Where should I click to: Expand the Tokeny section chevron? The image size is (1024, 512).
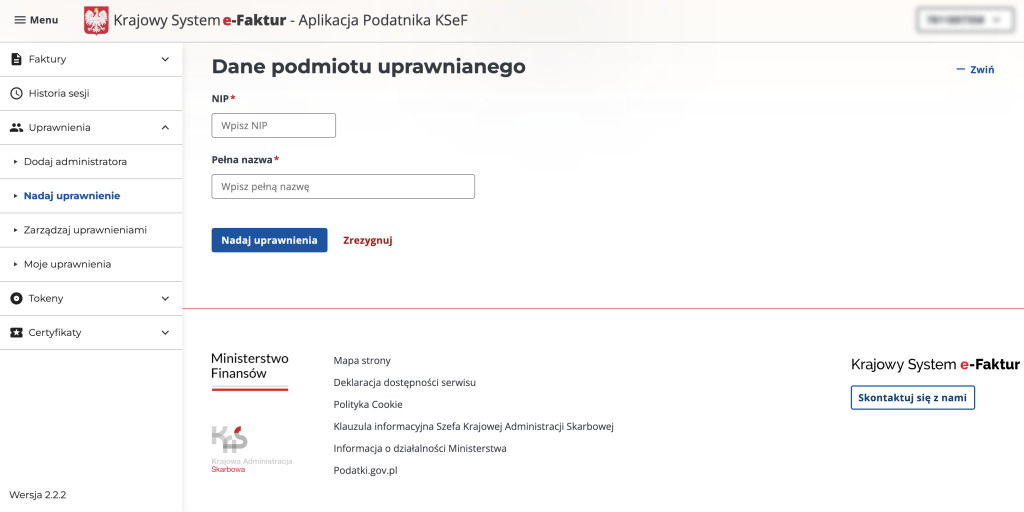point(165,298)
